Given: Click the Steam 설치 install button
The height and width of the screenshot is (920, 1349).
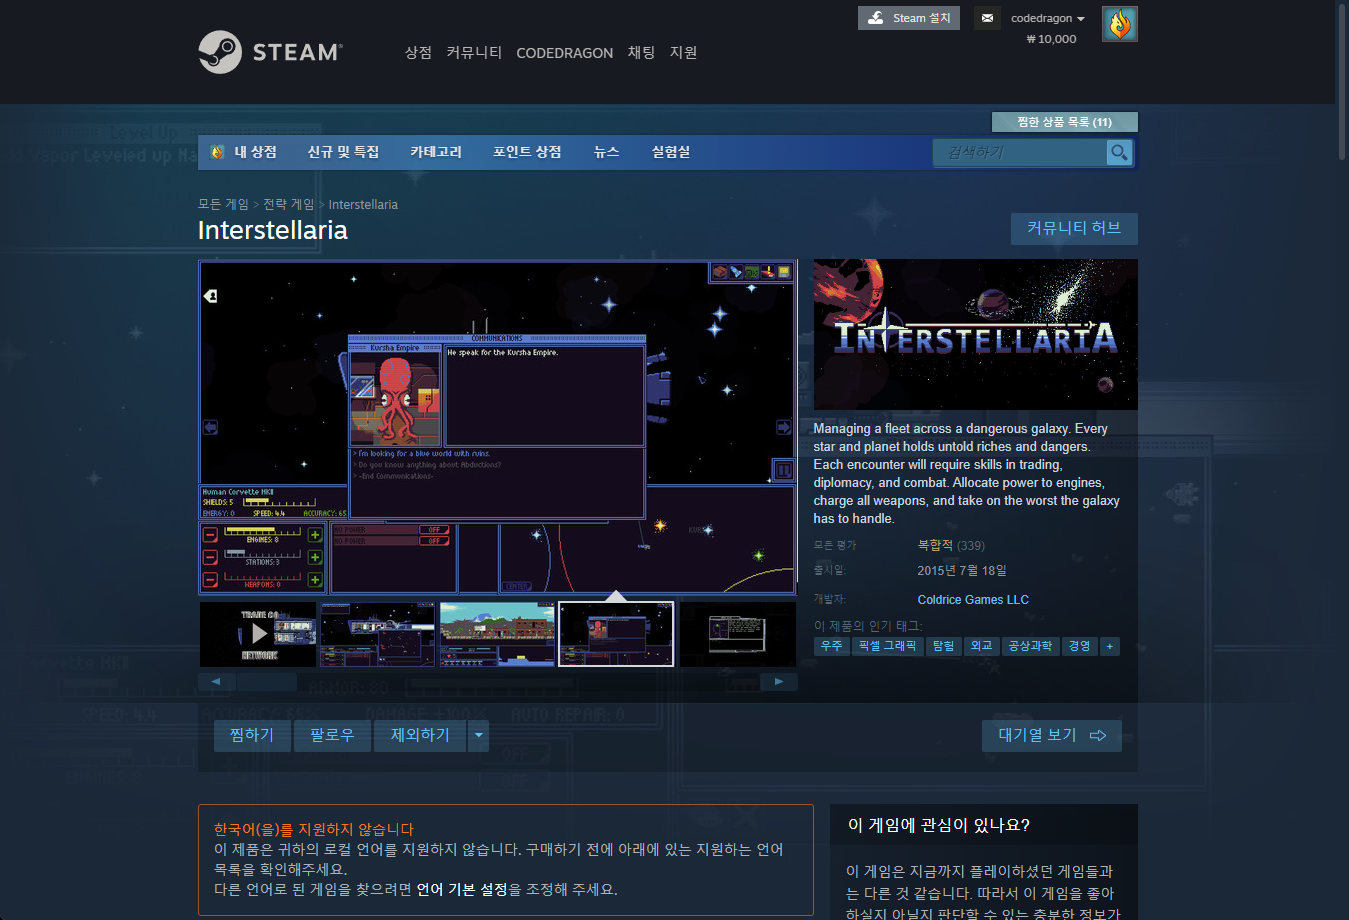Looking at the screenshot, I should coord(908,18).
